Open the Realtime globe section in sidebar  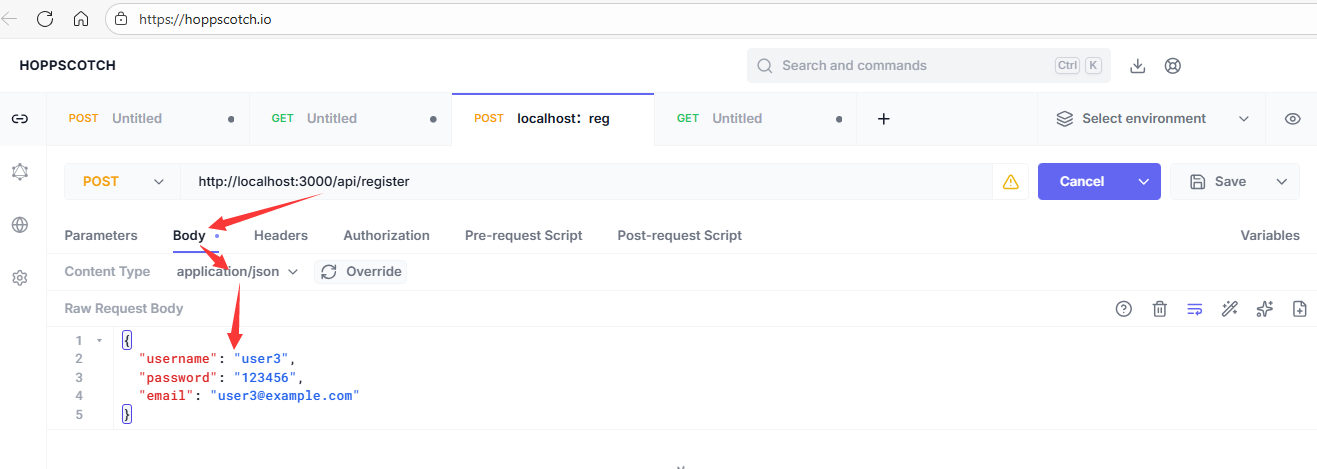coord(19,225)
